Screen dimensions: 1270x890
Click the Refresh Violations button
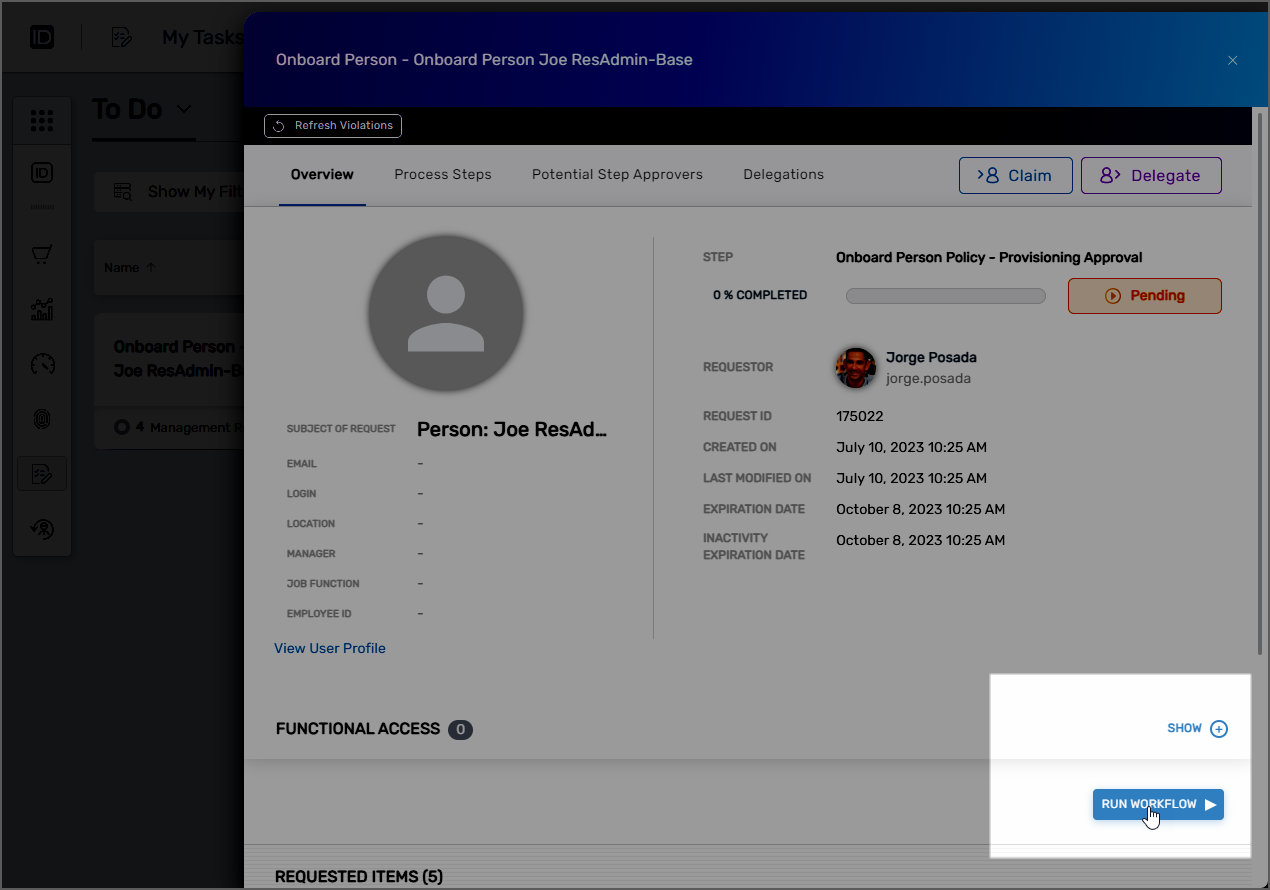333,126
